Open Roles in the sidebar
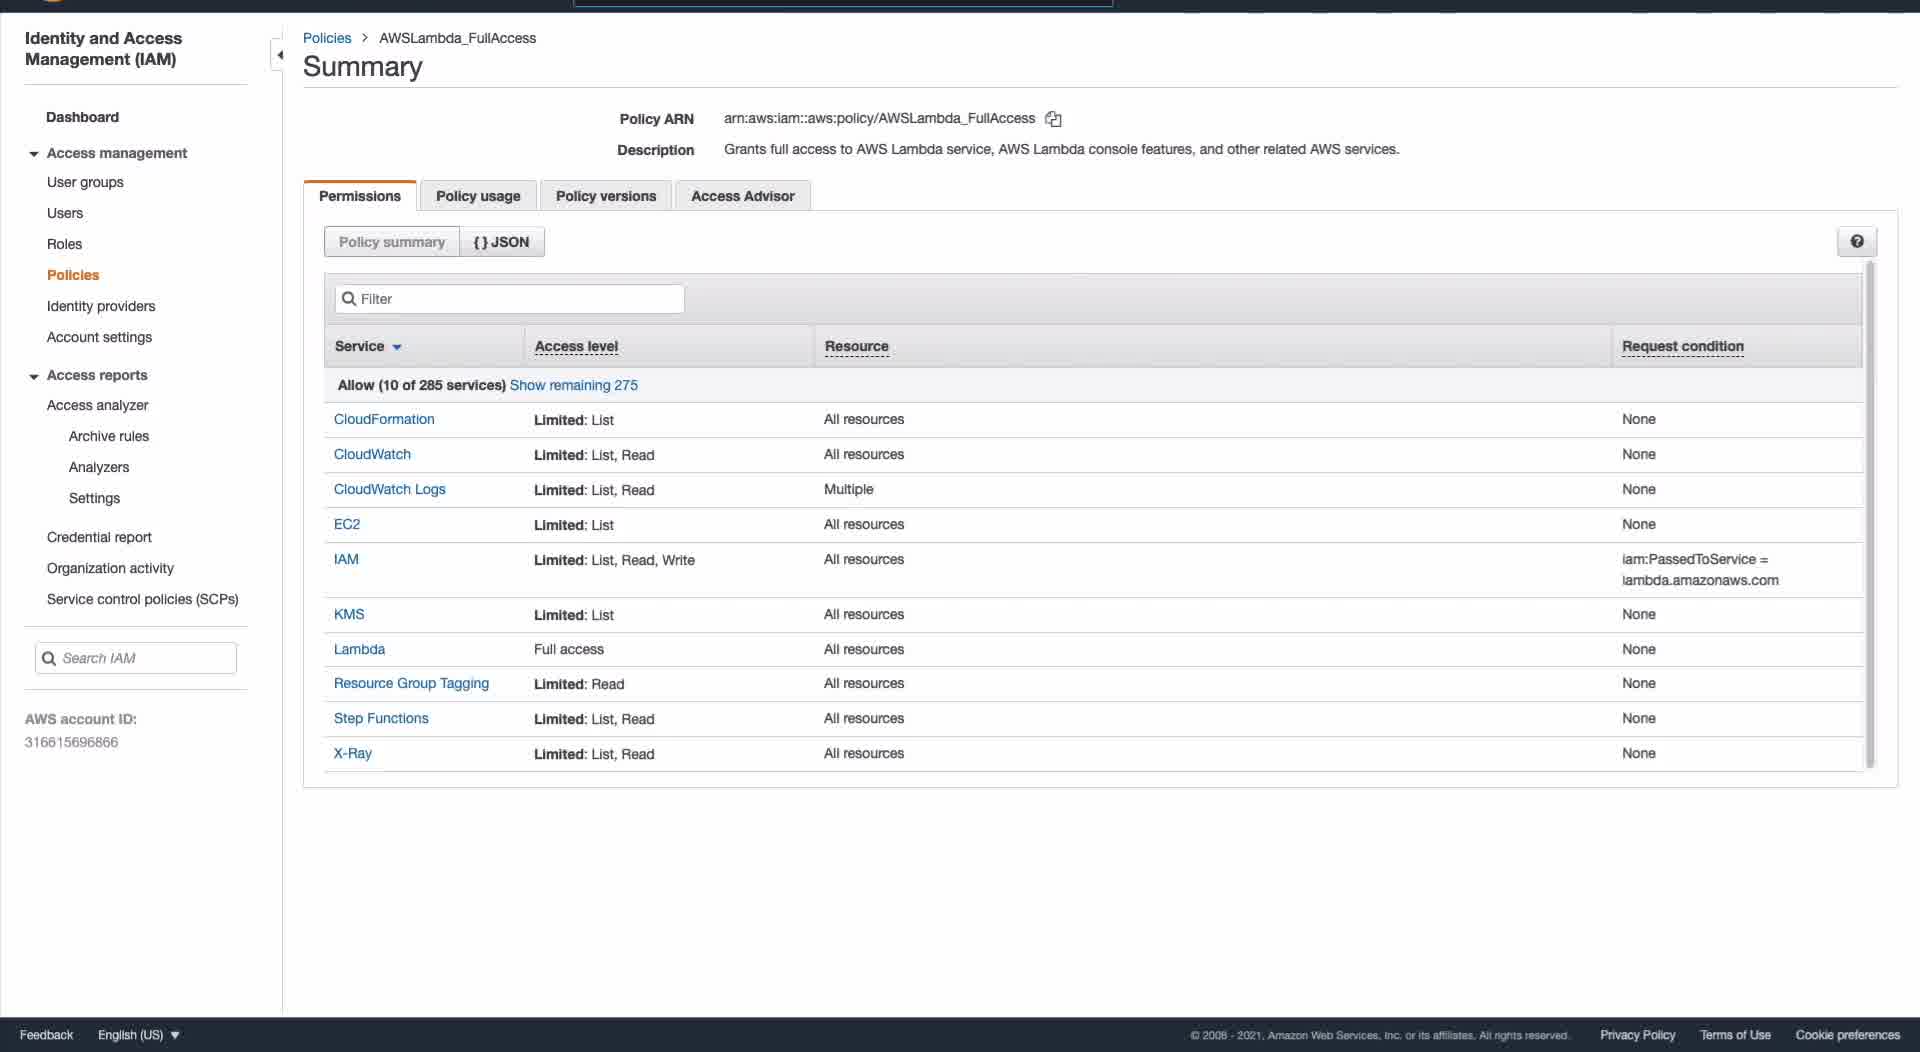This screenshot has height=1052, width=1920. coord(64,244)
